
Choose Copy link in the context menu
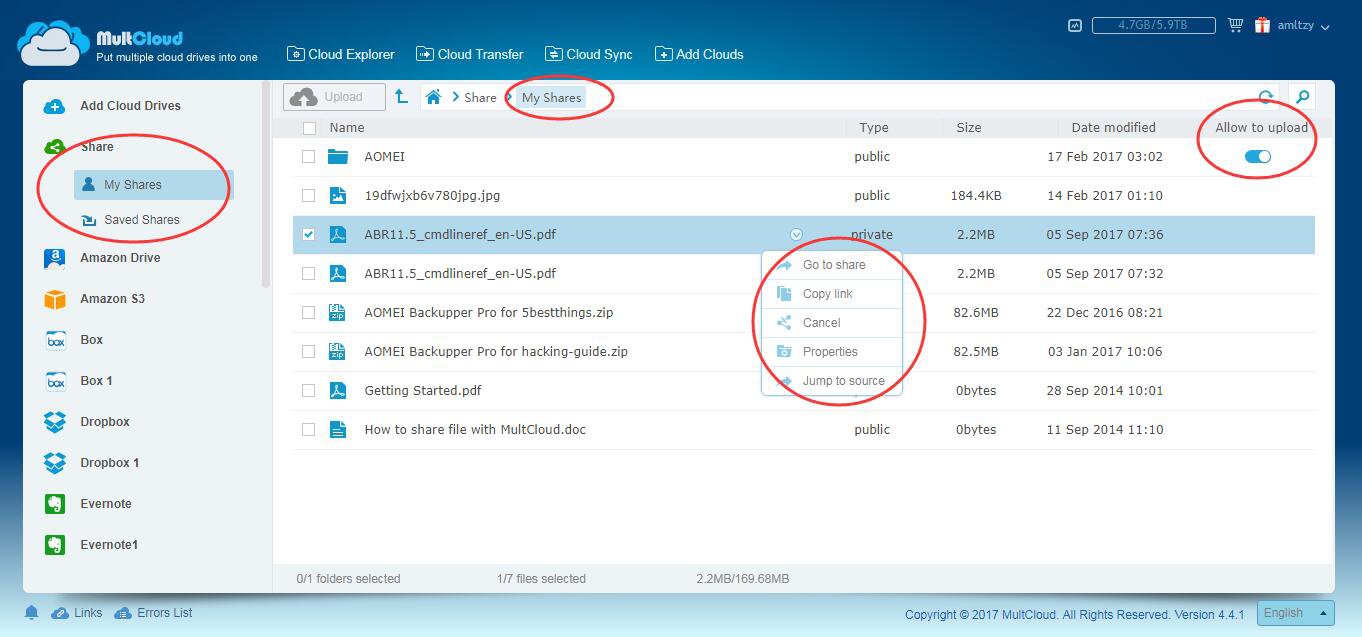coord(832,294)
